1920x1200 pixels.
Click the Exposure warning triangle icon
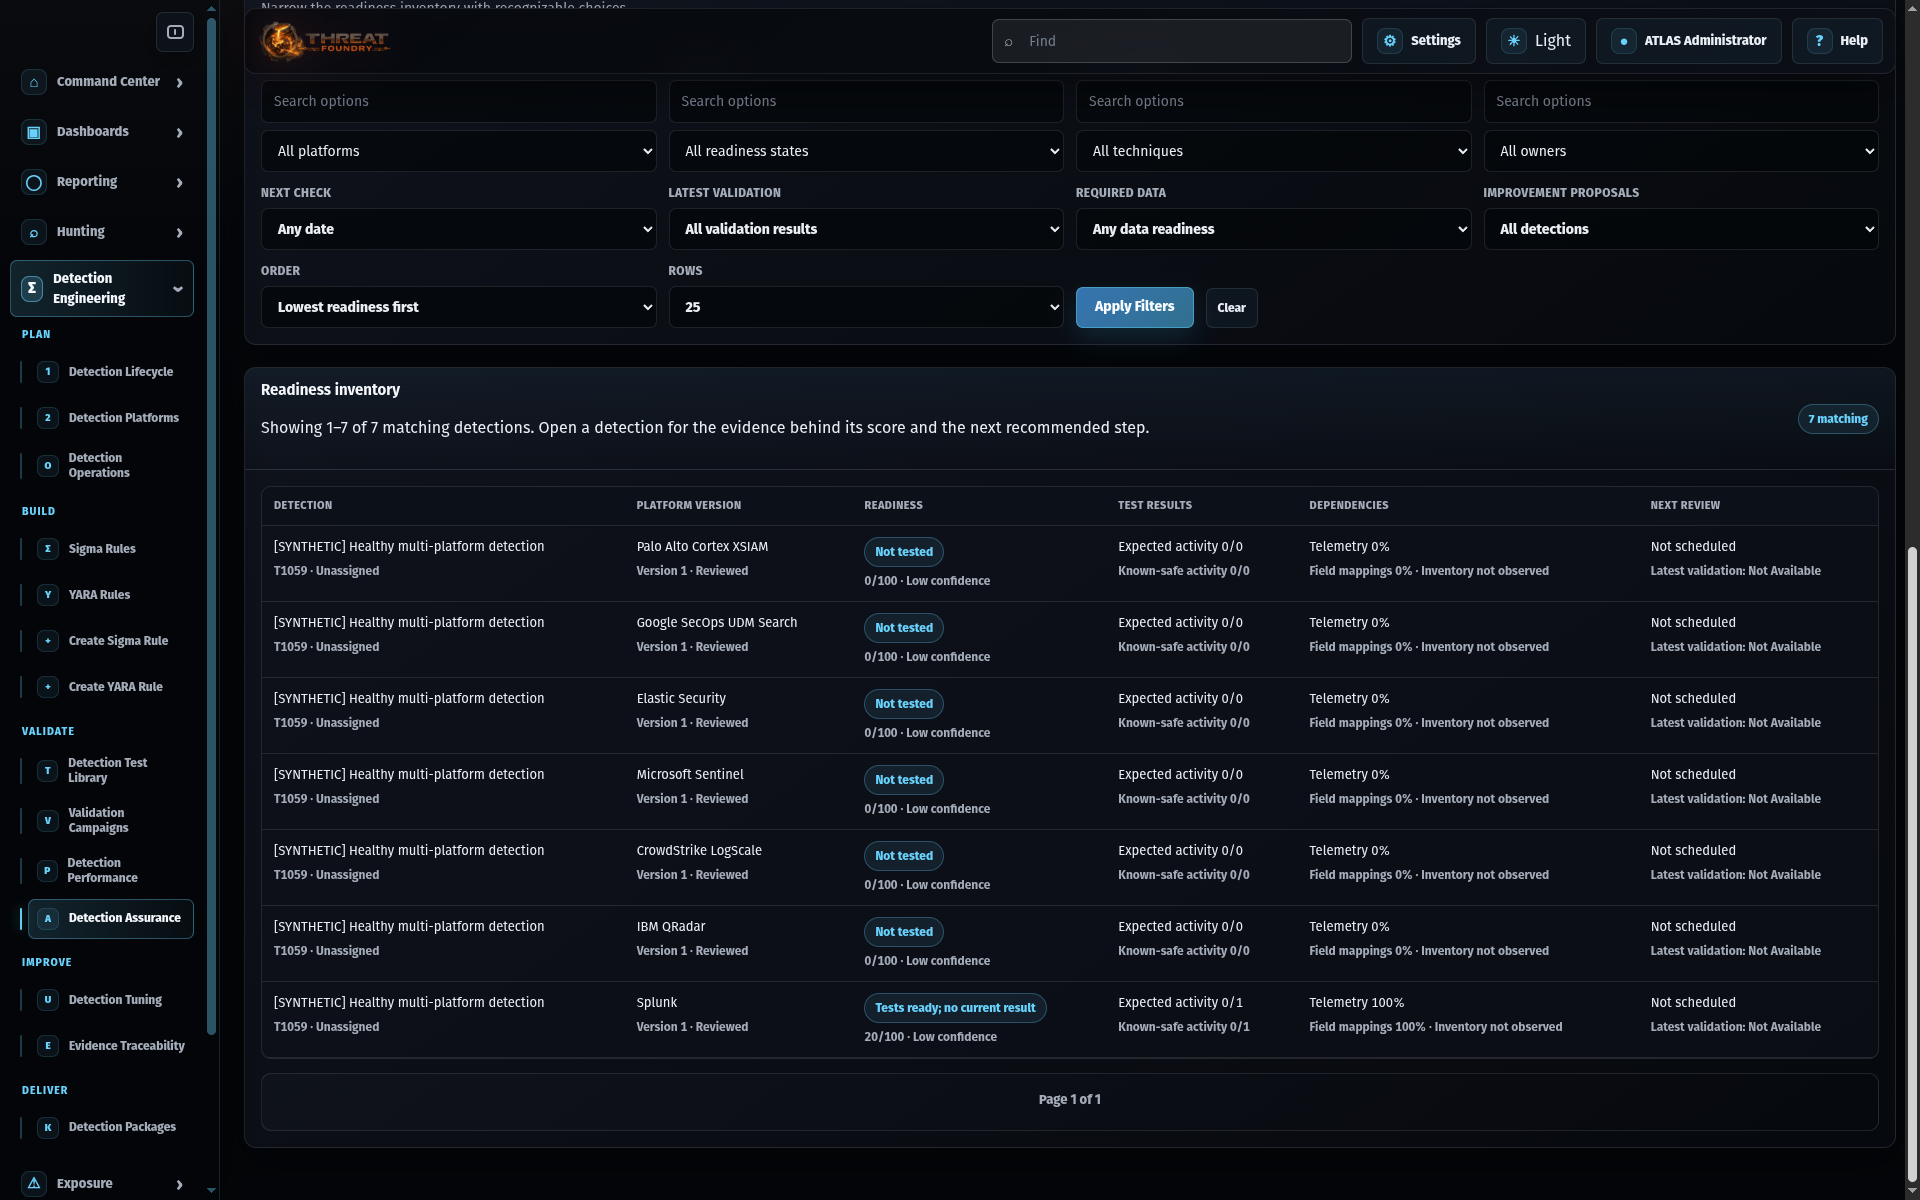[x=34, y=1183]
